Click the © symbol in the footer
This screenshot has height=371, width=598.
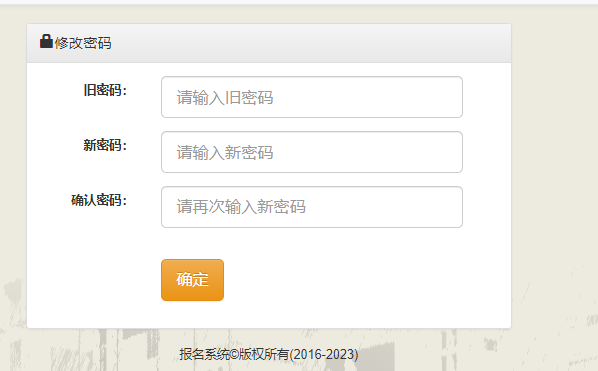point(234,355)
